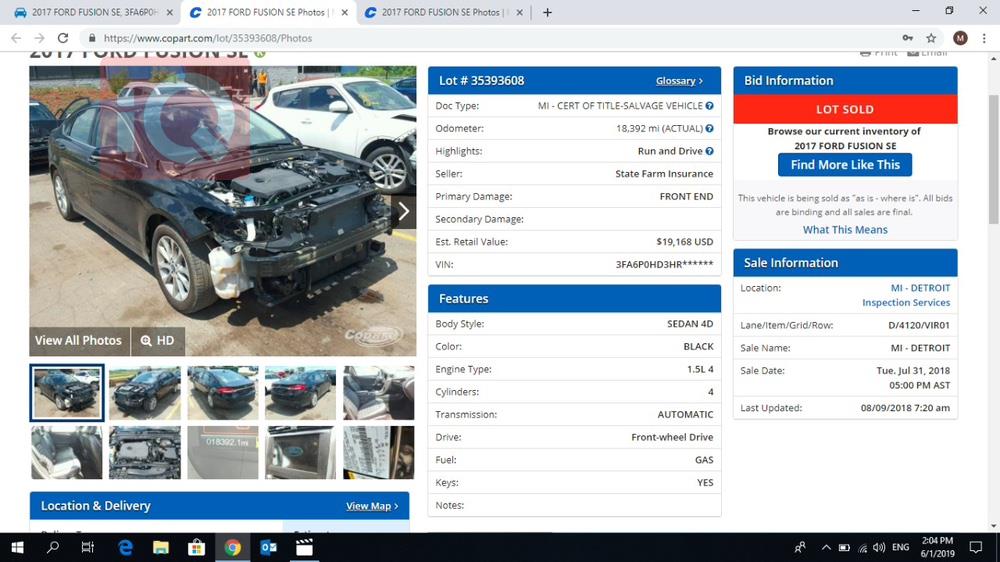The image size is (1000, 562).
Task: Open the volume control in system tray
Action: click(x=879, y=547)
